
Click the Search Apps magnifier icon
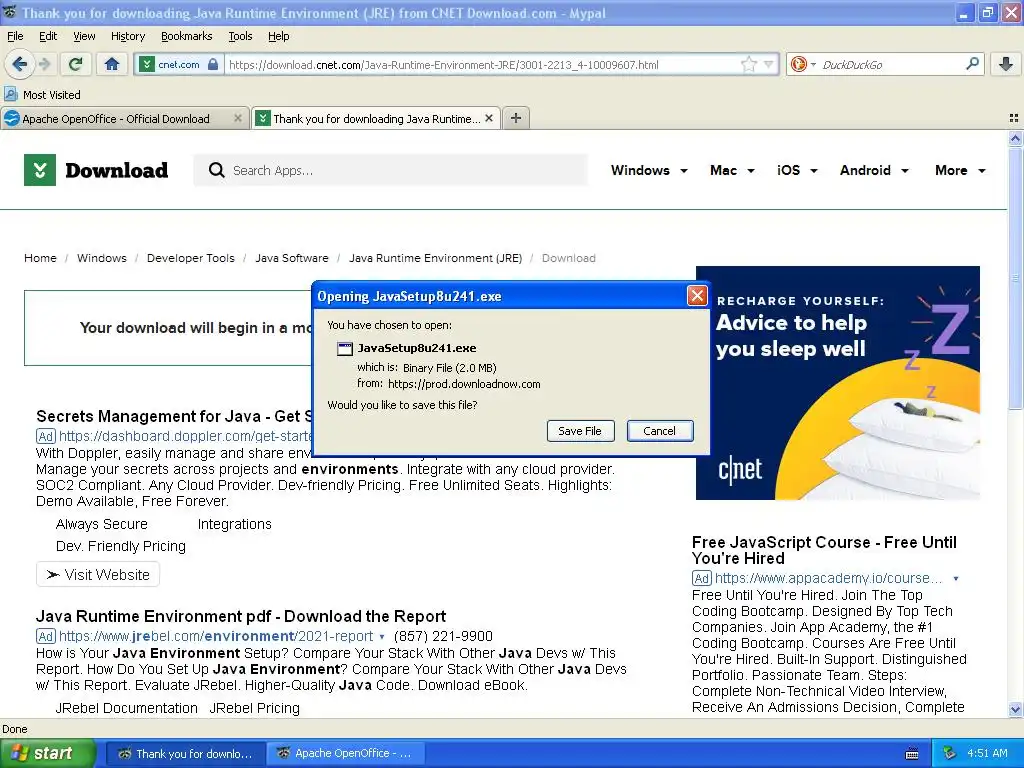pos(216,170)
